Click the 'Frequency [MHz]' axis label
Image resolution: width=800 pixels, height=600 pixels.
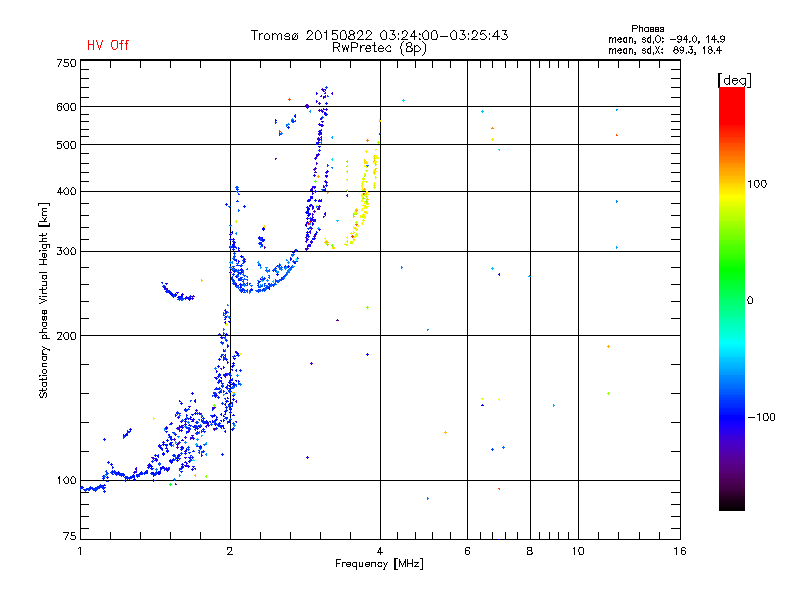(379, 564)
